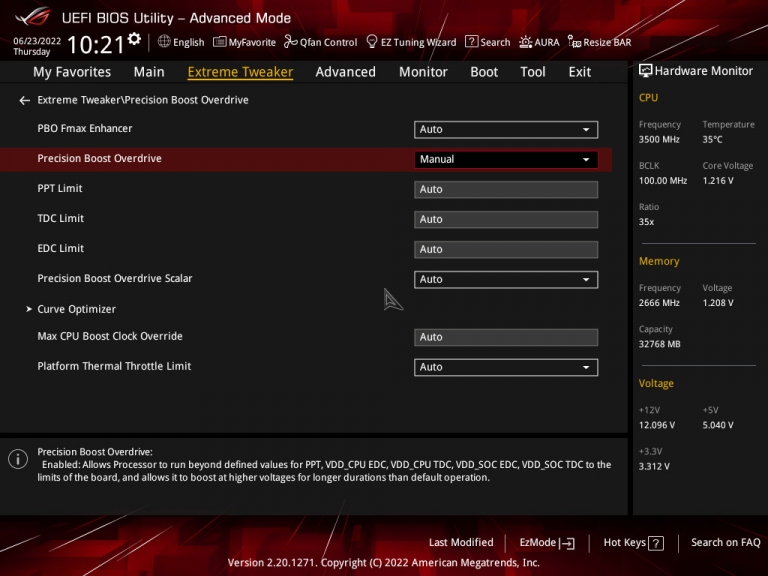Screen dimensions: 768x576
Task: Go to the Exit tab
Action: click(x=579, y=72)
